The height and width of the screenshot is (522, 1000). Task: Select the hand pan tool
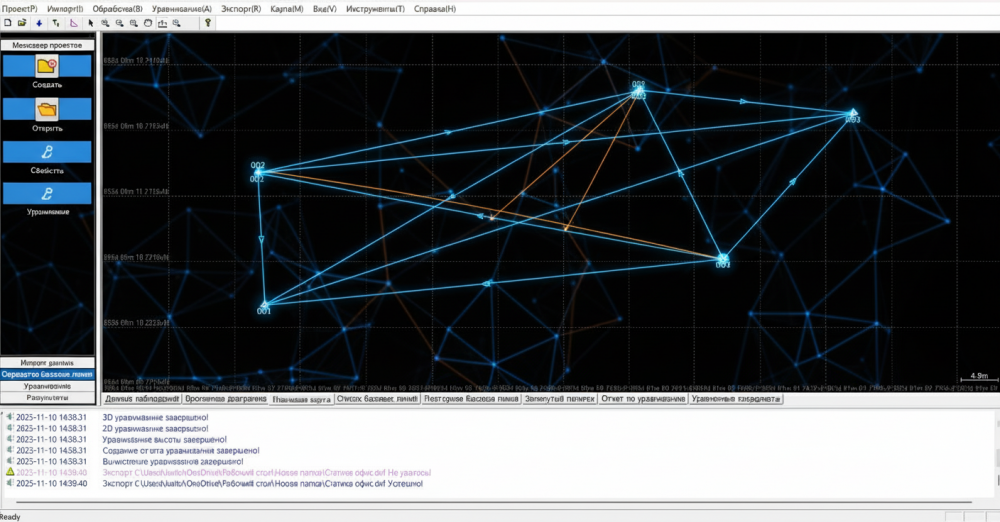click(148, 23)
